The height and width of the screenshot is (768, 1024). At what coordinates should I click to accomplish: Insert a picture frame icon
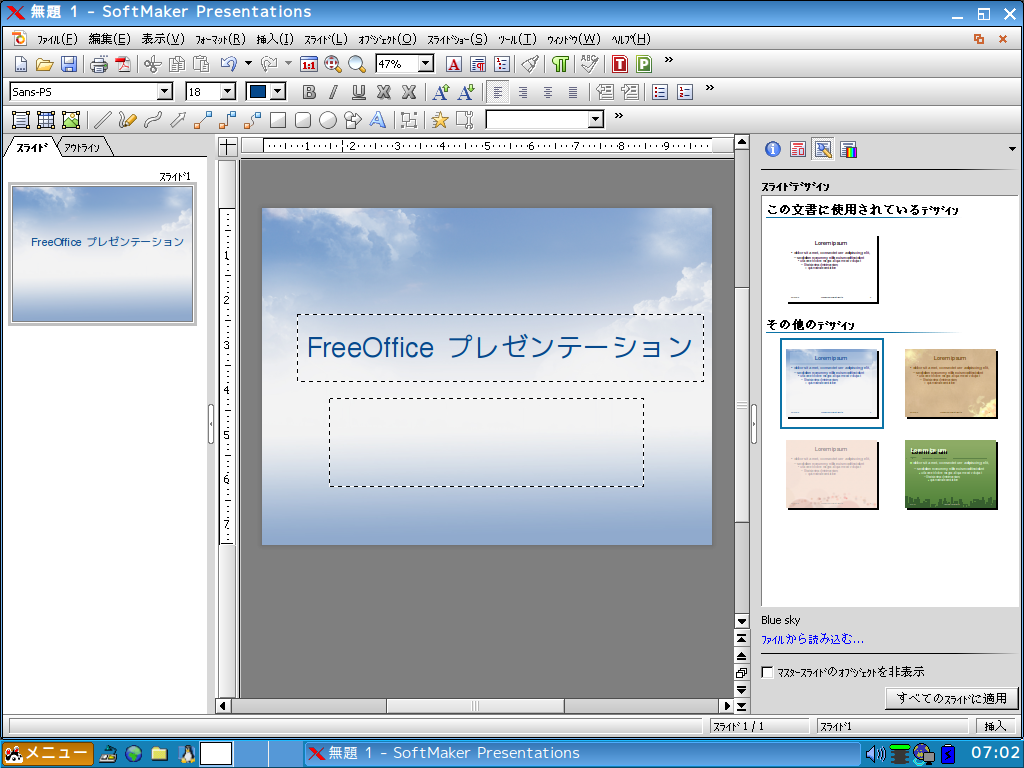tap(71, 120)
